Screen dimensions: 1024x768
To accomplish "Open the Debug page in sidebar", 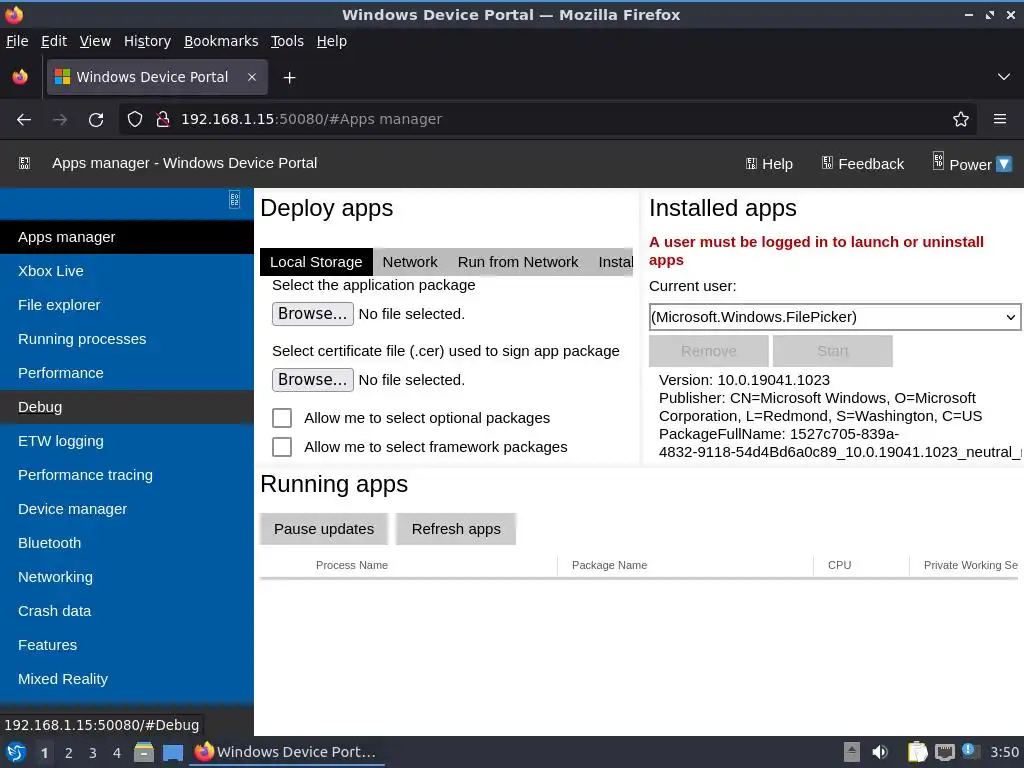I will 127,407.
